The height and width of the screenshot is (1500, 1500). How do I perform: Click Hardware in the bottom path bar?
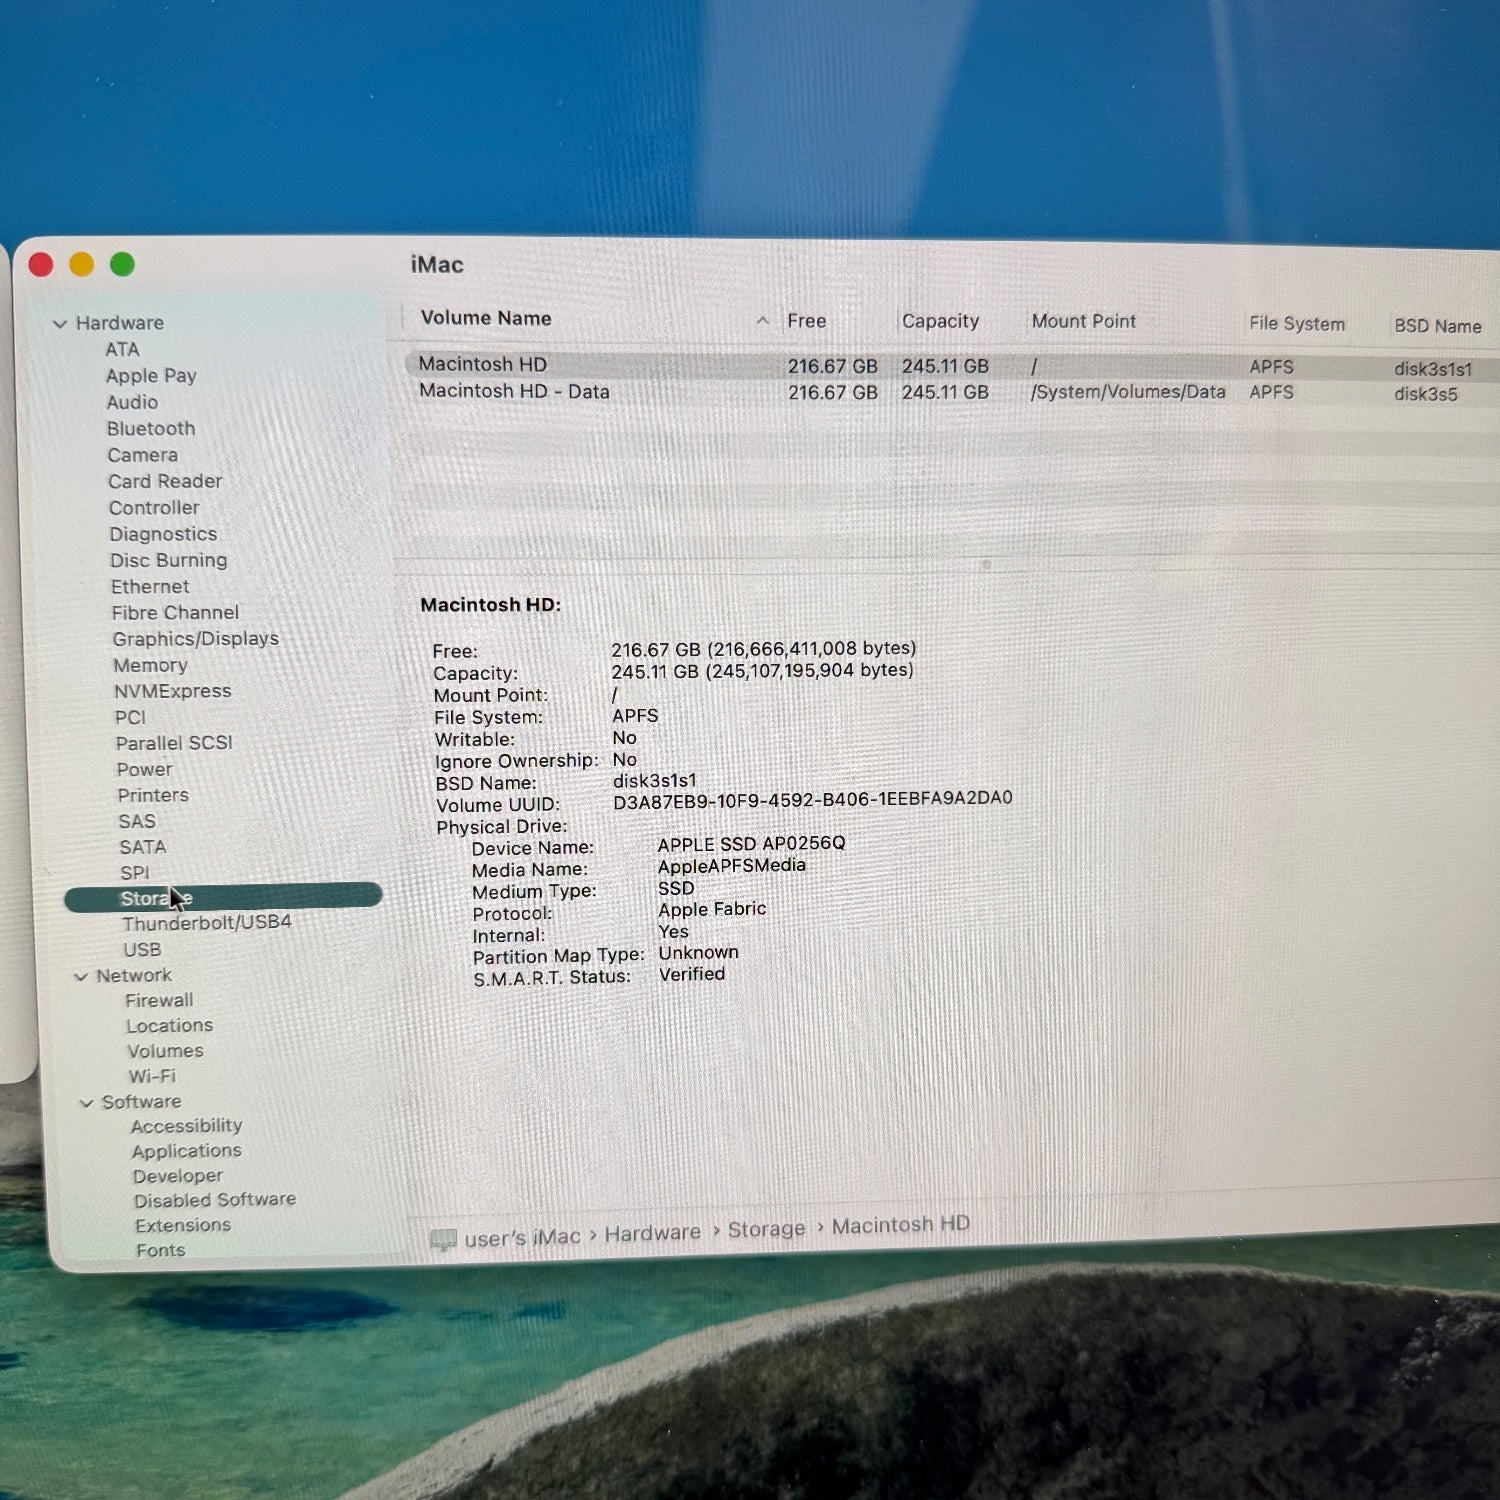tap(652, 1233)
